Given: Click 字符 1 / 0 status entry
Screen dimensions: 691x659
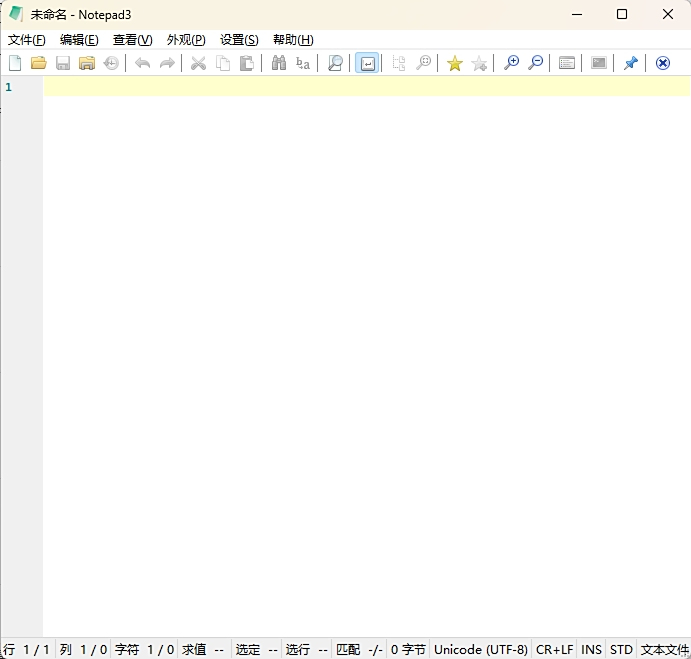Looking at the screenshot, I should point(144,649).
